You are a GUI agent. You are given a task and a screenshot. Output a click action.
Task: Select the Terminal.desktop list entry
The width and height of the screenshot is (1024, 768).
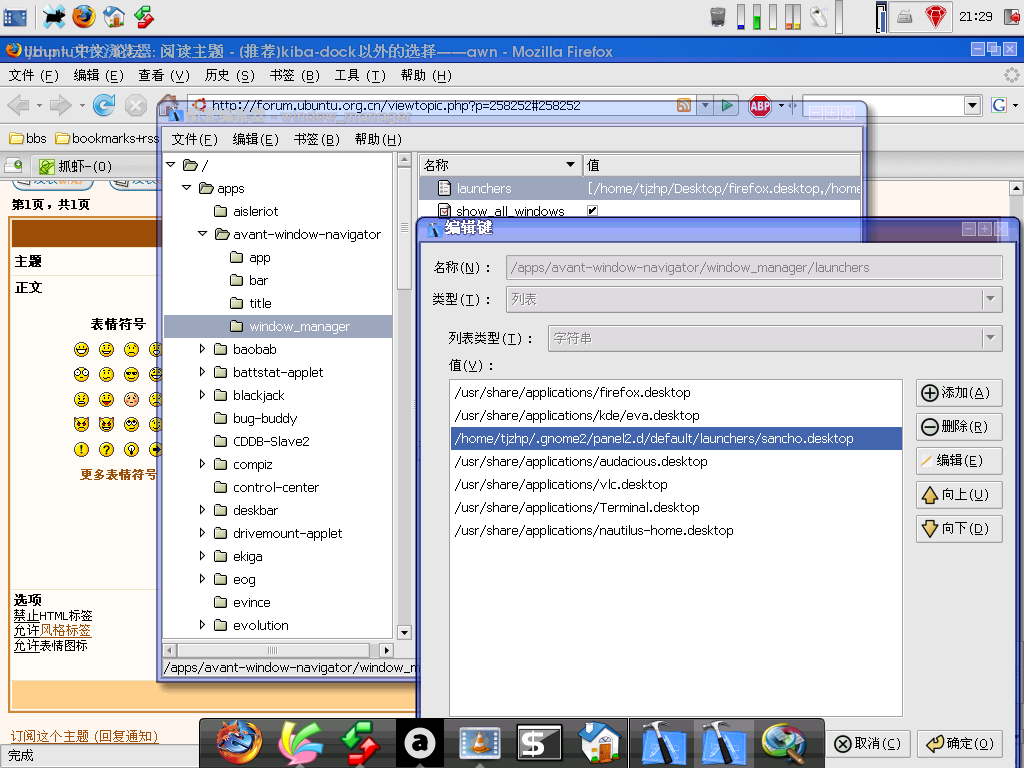(x=676, y=507)
